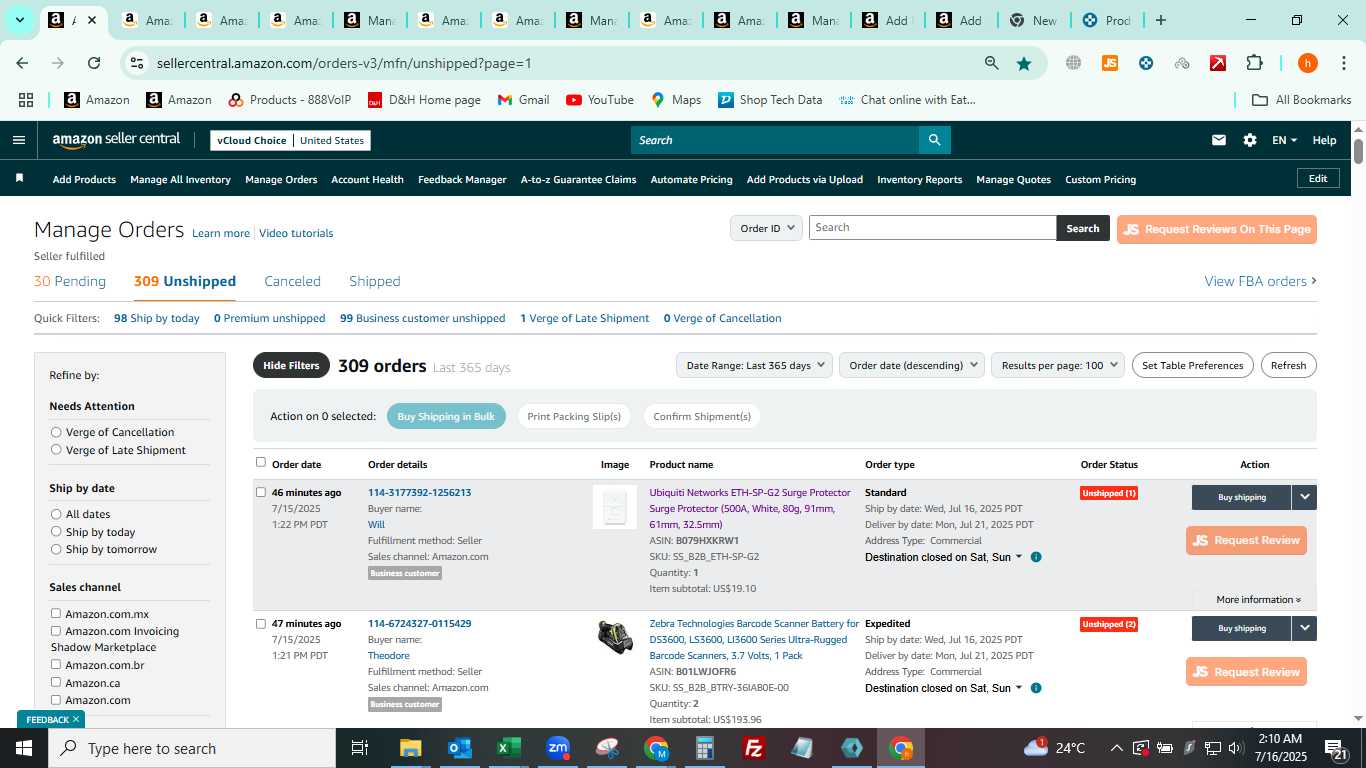
Task: Click Set Table Preferences
Action: (1192, 365)
